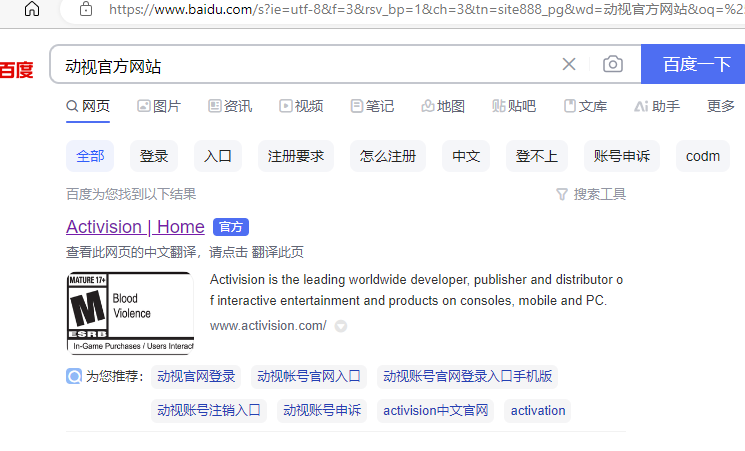745x451 pixels.
Task: Open camera image search icon
Action: tap(613, 65)
